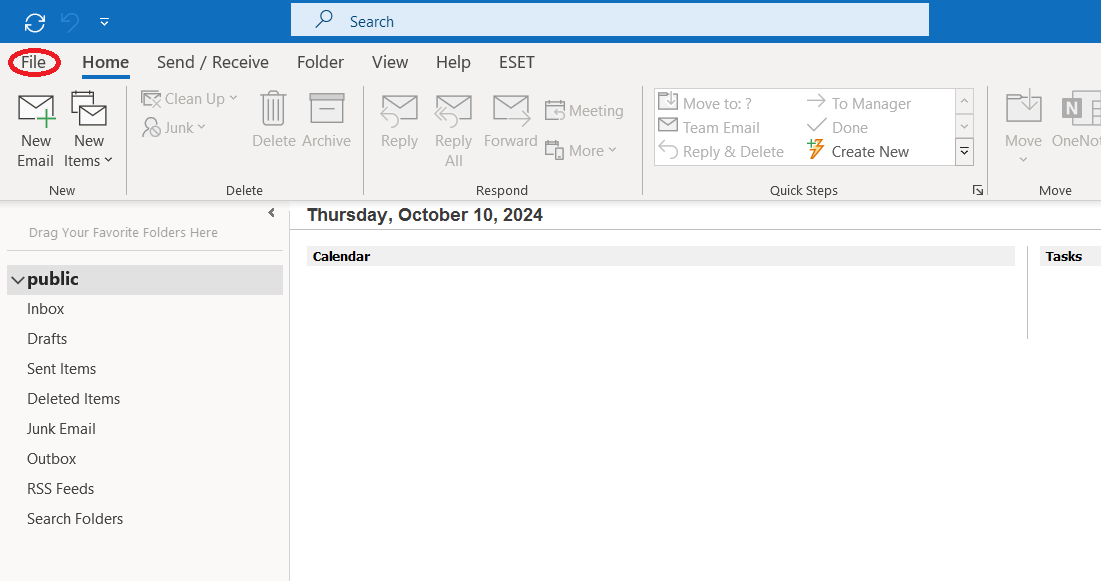Click the 'Thursday, October 10, 2024' date heading
The image size is (1101, 581).
coord(425,215)
